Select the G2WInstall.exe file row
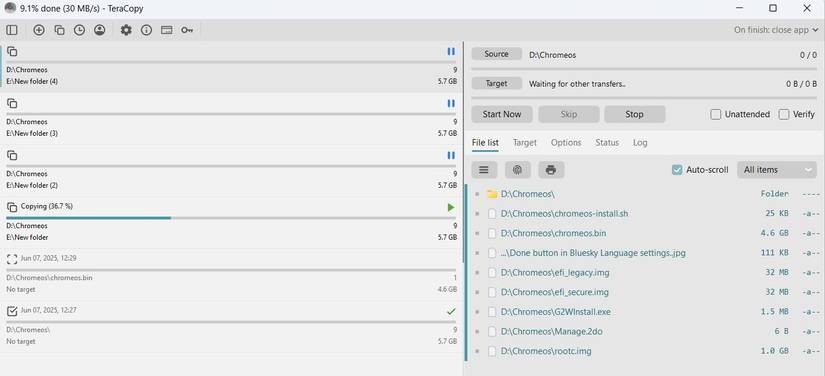825x376 pixels. [646, 312]
